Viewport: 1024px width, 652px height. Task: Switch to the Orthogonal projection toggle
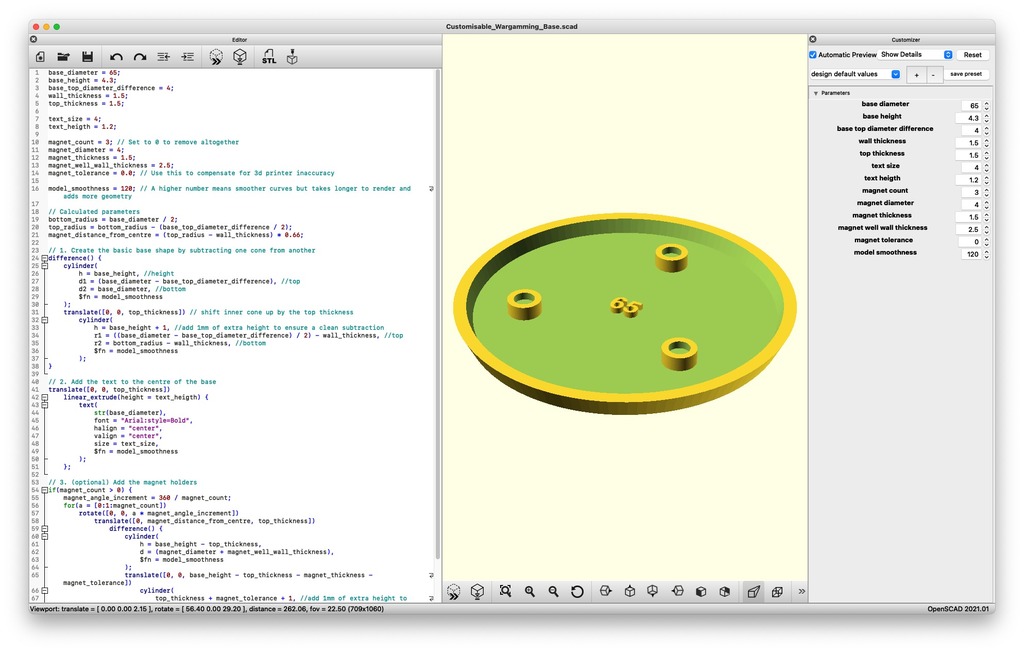click(777, 592)
